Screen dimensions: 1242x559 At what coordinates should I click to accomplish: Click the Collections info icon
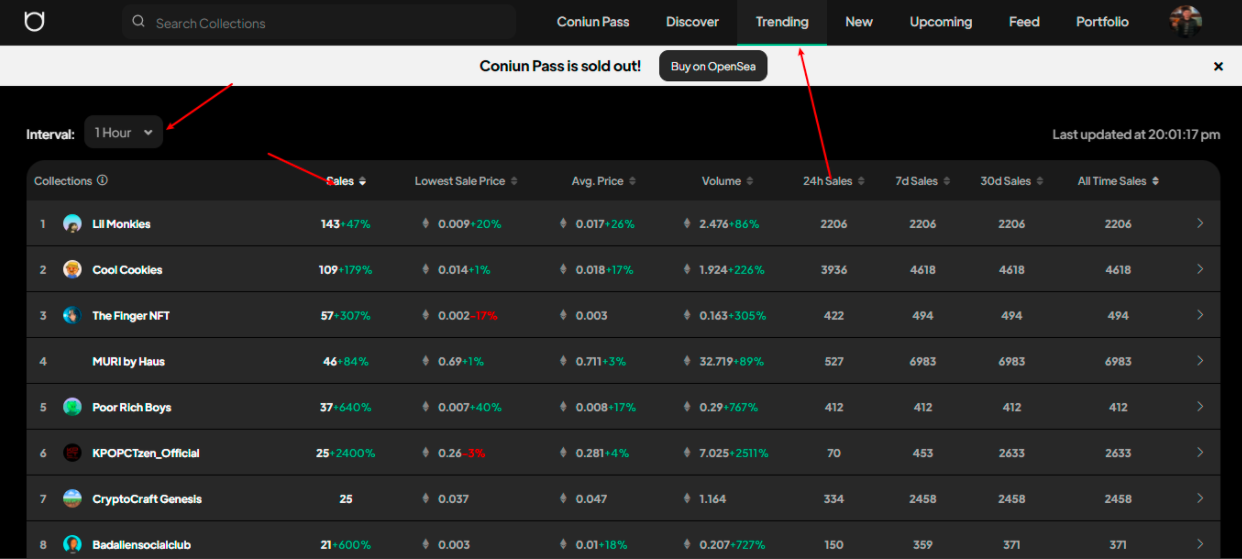[102, 181]
